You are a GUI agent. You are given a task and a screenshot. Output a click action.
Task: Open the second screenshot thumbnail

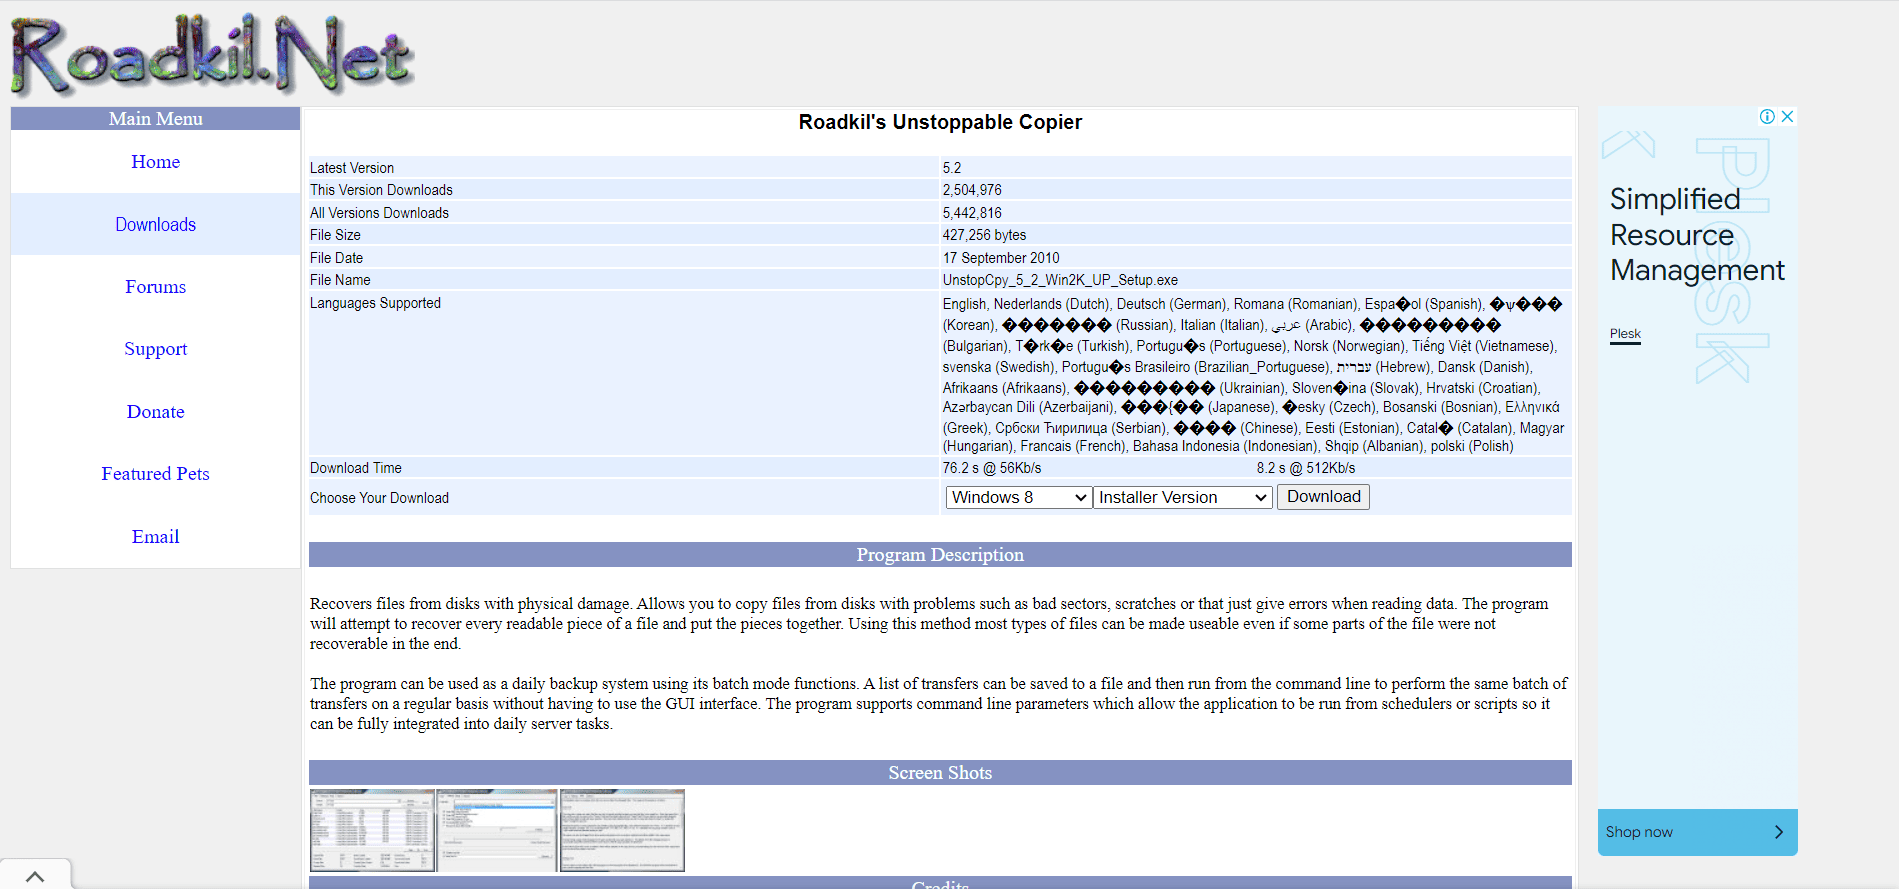click(496, 830)
